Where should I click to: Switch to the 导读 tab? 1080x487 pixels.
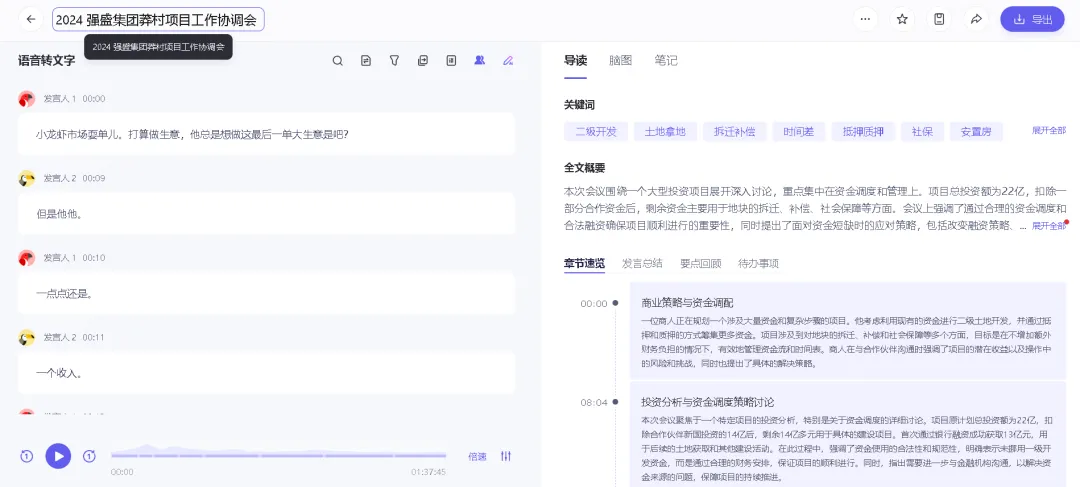(x=575, y=61)
